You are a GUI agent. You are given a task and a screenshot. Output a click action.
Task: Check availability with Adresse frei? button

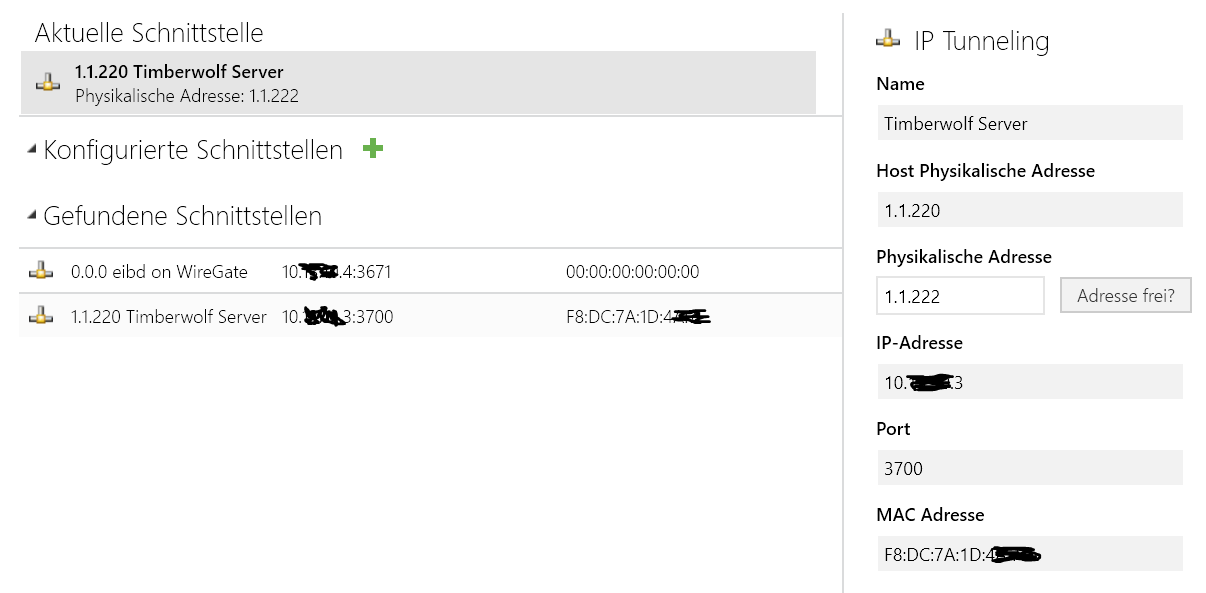[x=1126, y=296]
